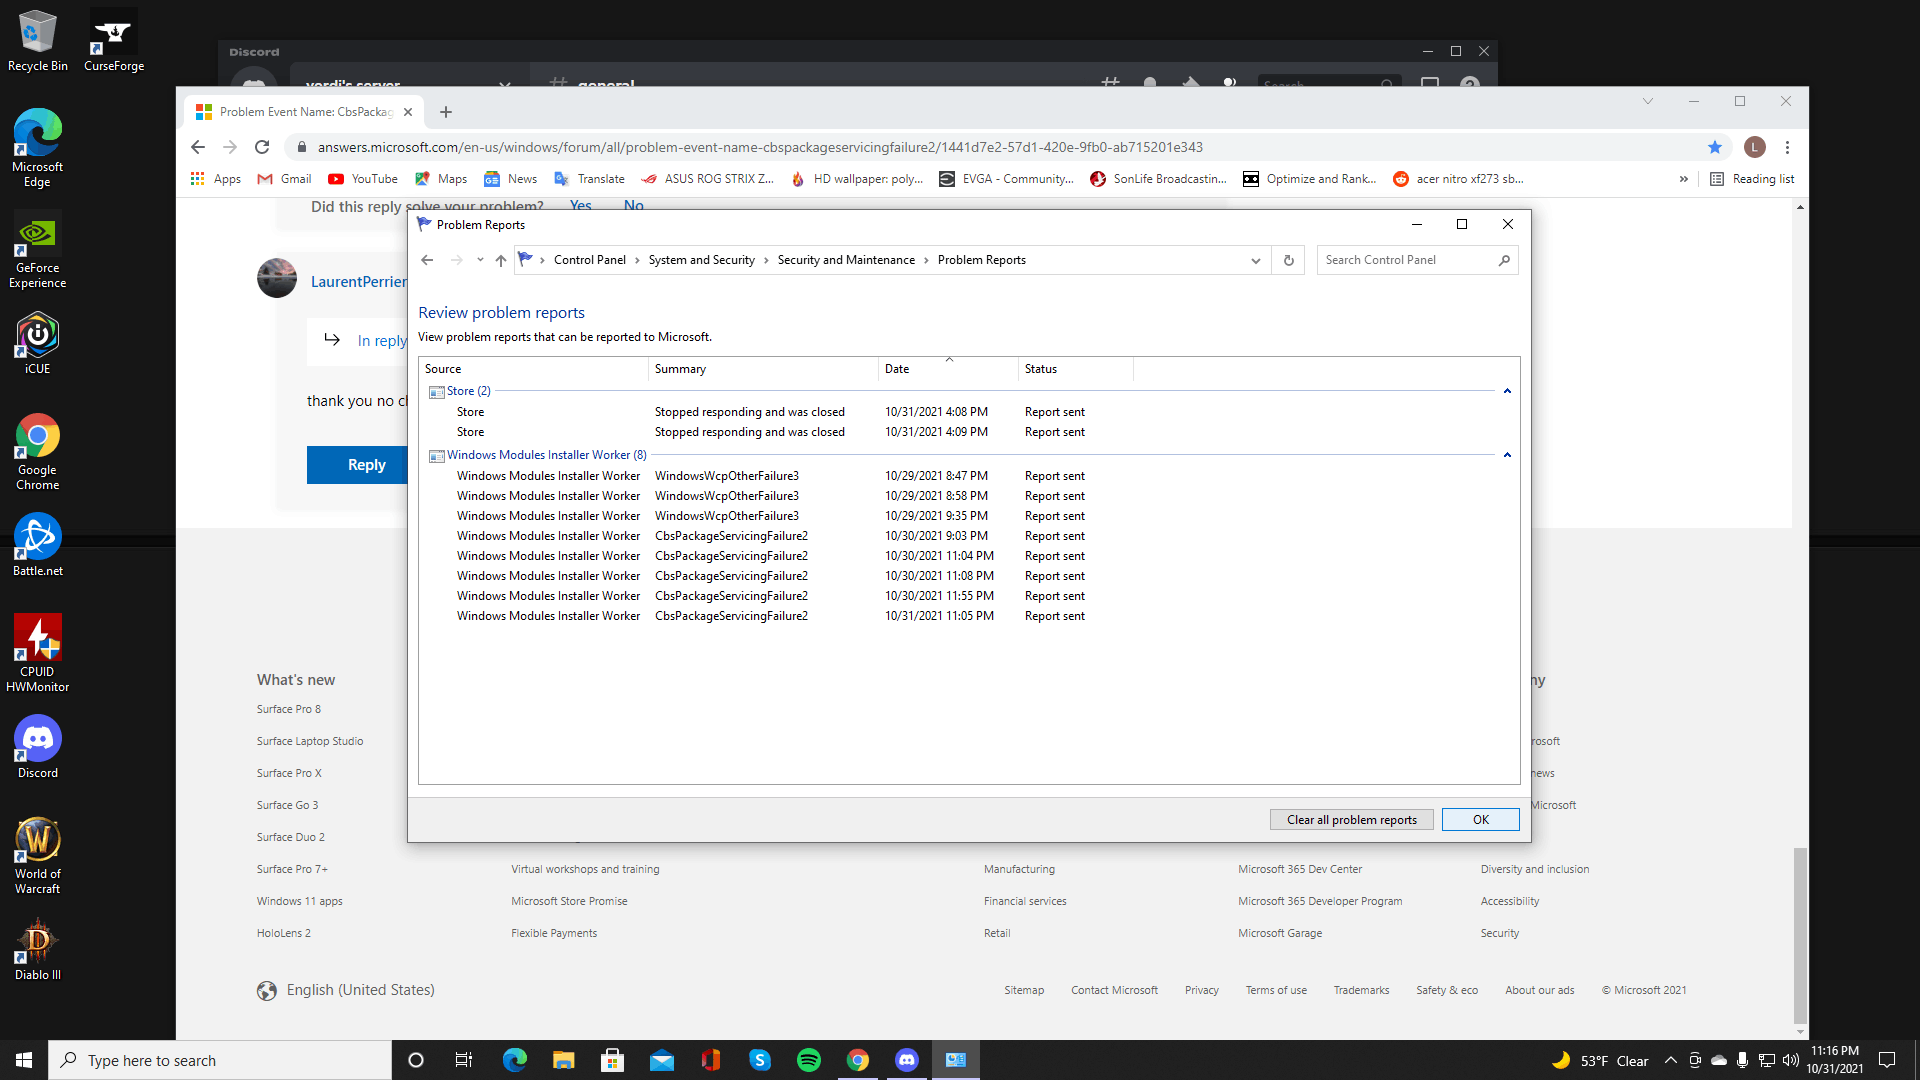This screenshot has height=1080, width=1920.
Task: Collapse Windows Modules Installer Worker group
Action: [x=1507, y=455]
